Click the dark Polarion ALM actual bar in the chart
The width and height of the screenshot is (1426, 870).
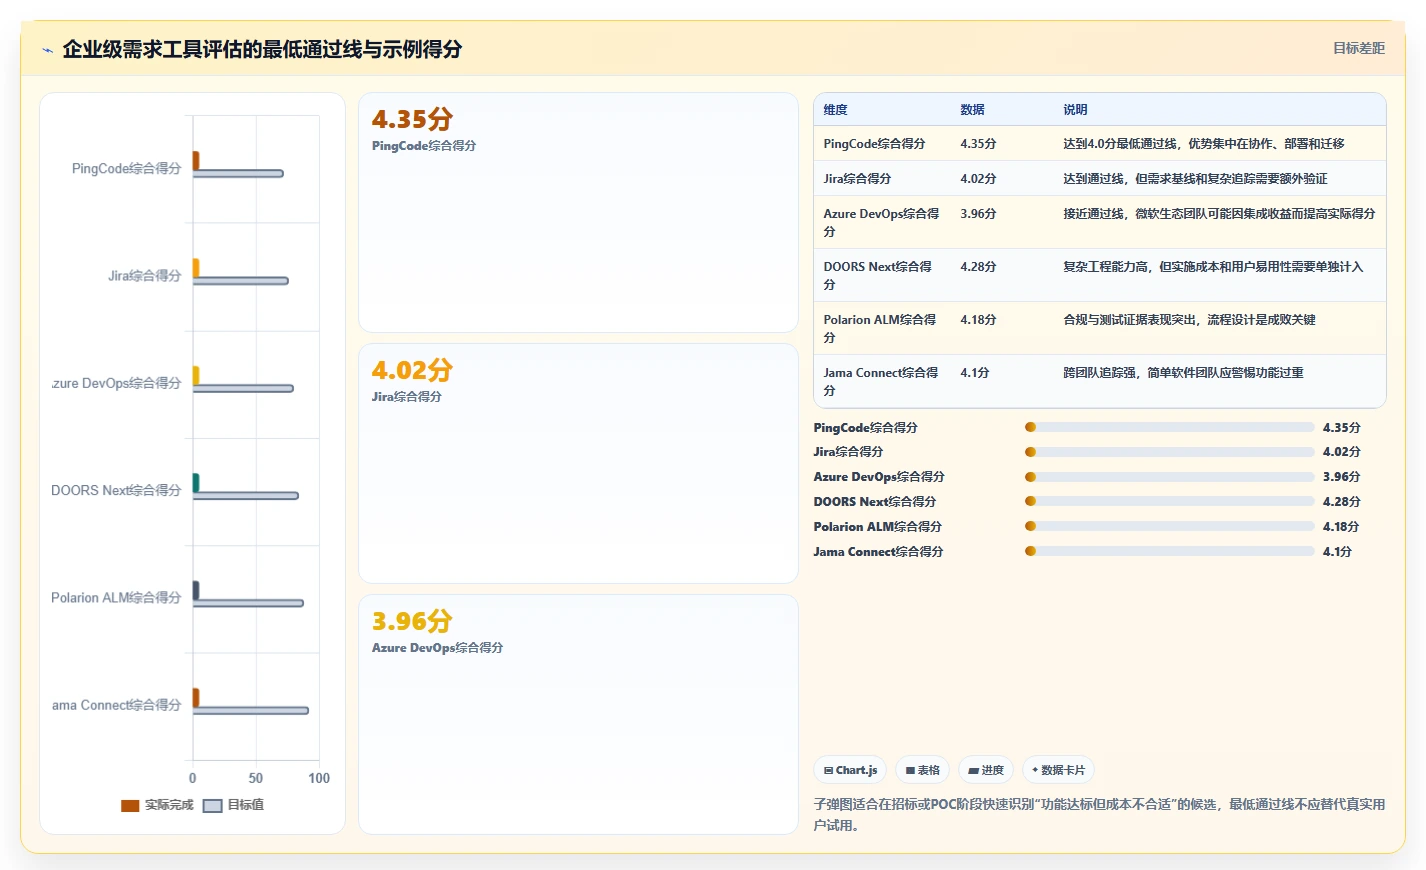click(196, 590)
